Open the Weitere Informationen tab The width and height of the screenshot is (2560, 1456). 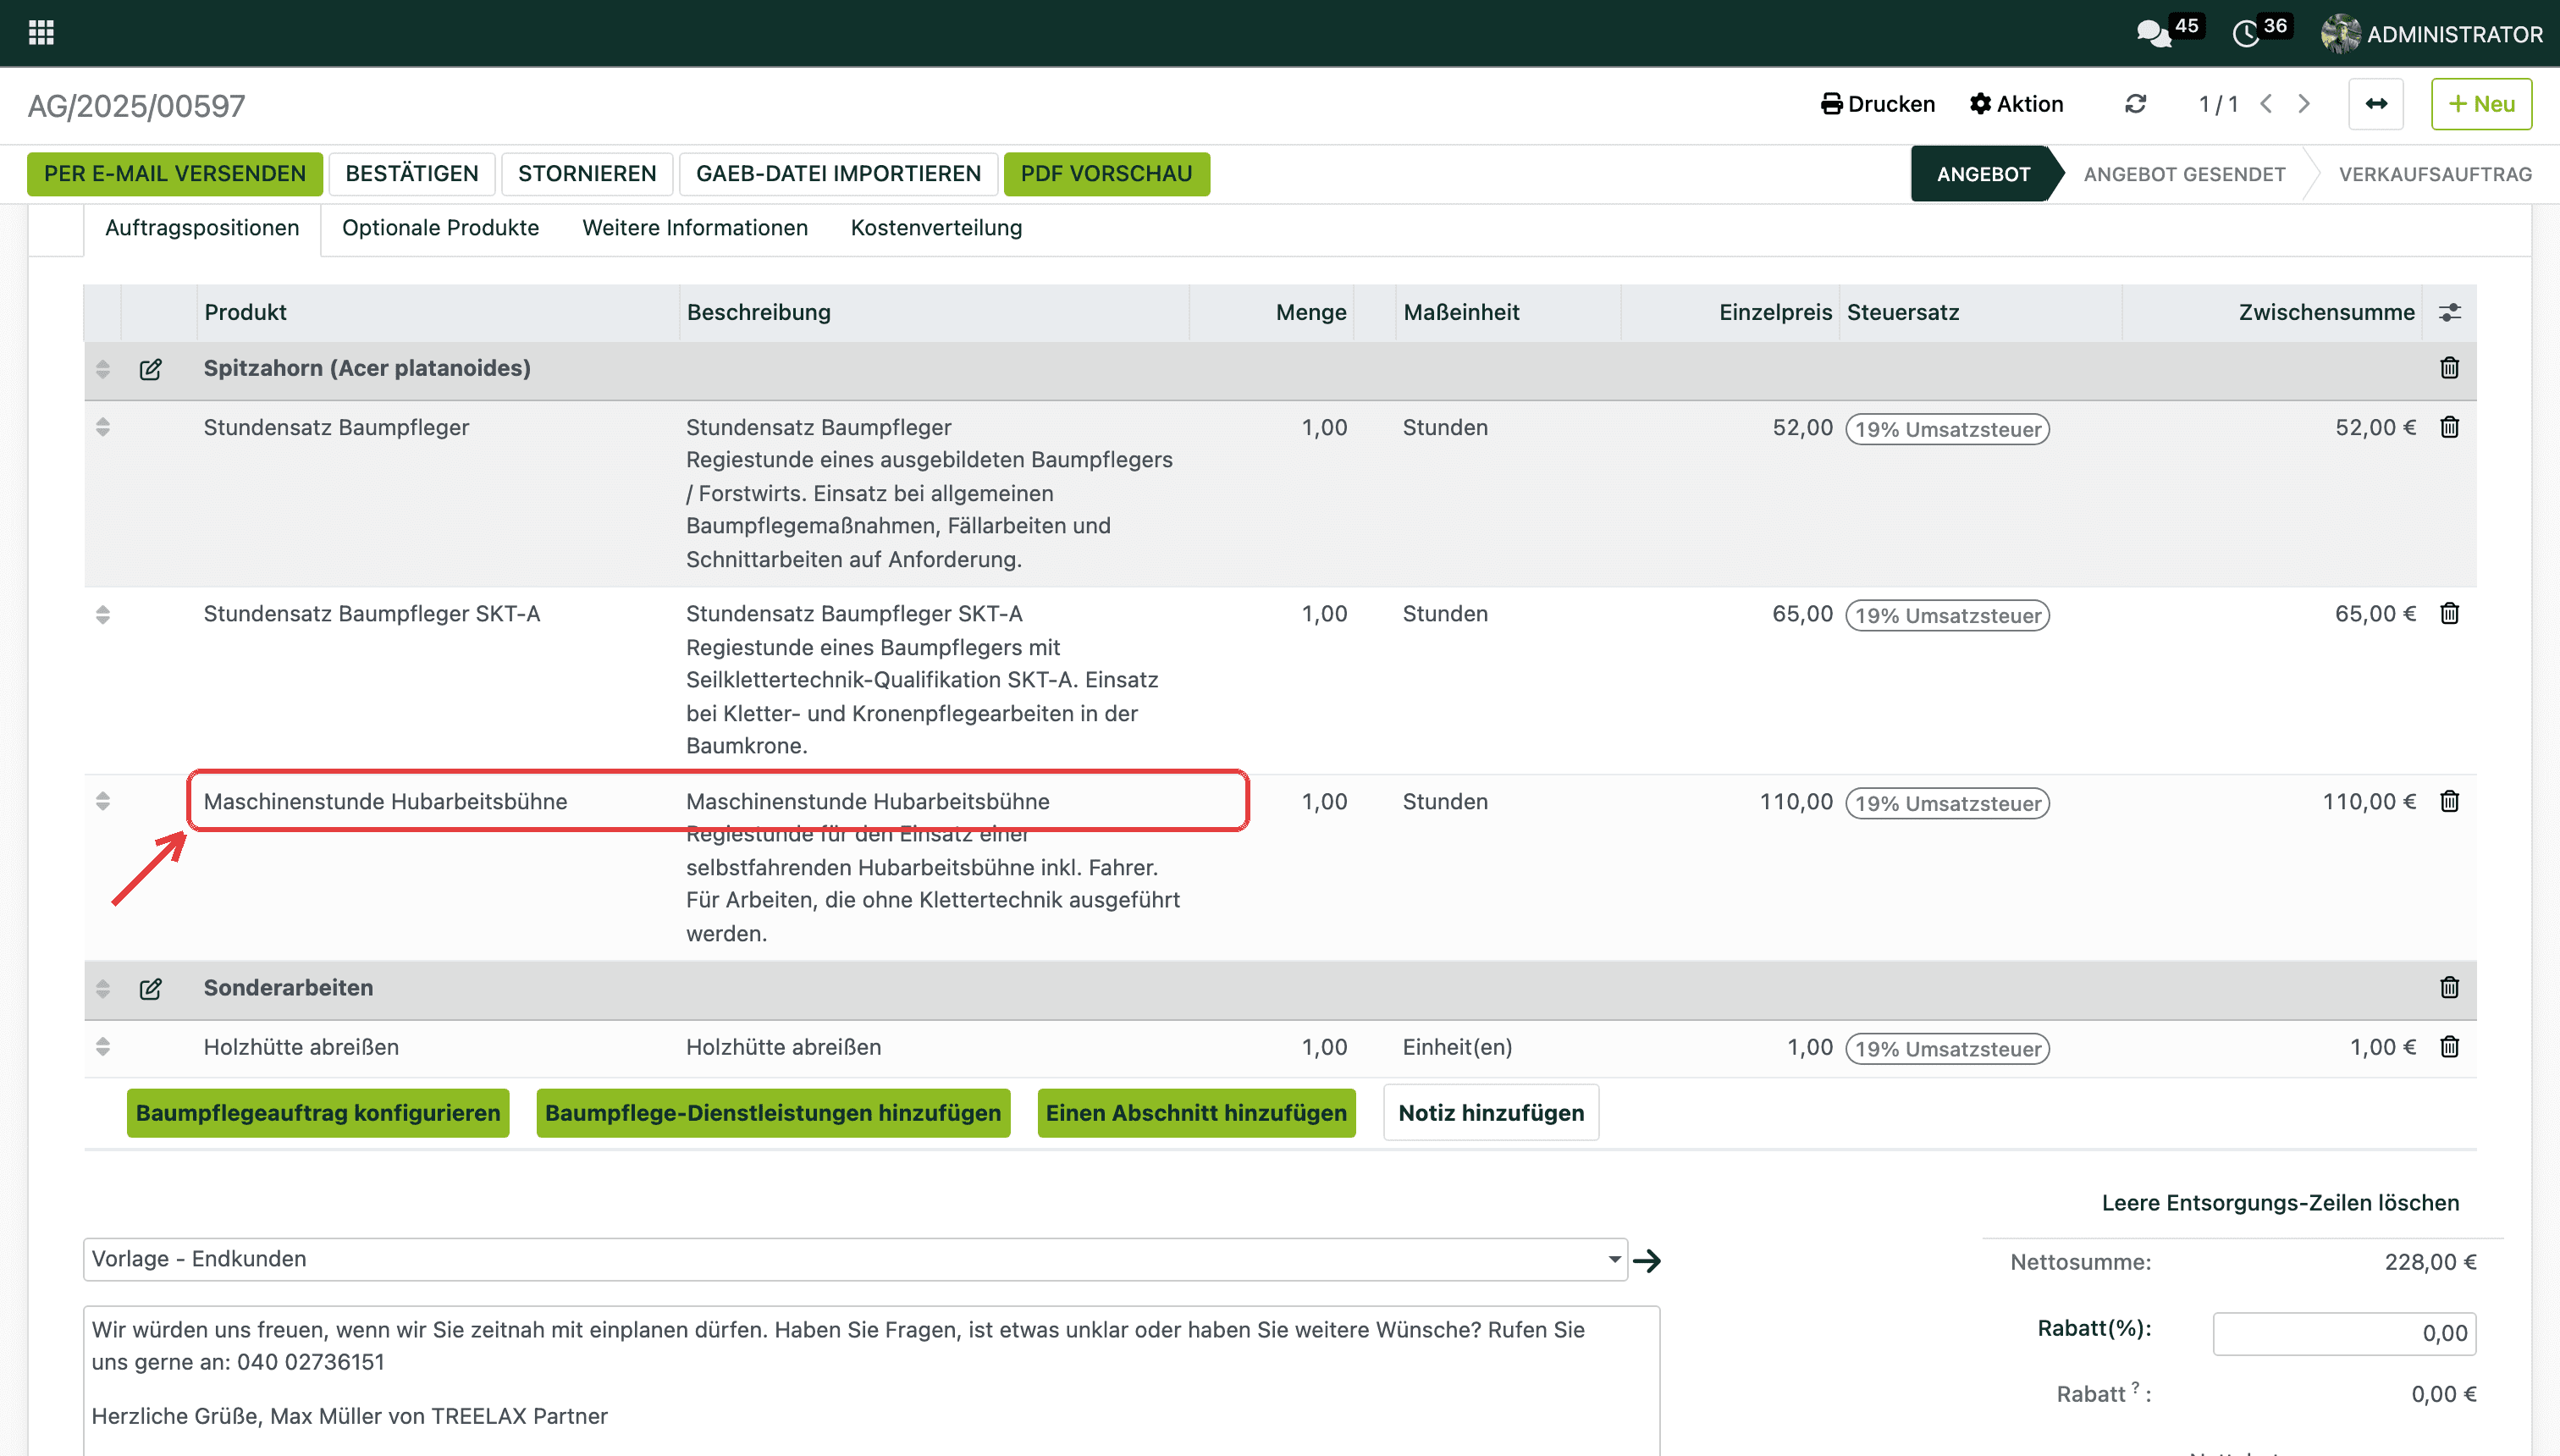point(695,228)
